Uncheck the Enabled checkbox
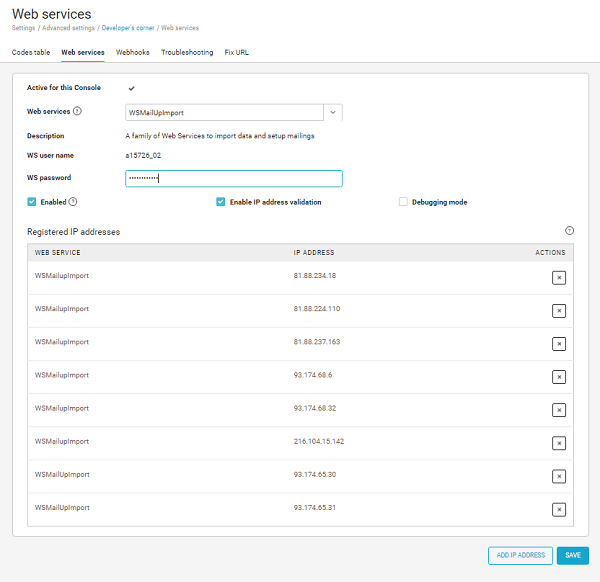Image resolution: width=600 pixels, height=582 pixels. (x=32, y=201)
